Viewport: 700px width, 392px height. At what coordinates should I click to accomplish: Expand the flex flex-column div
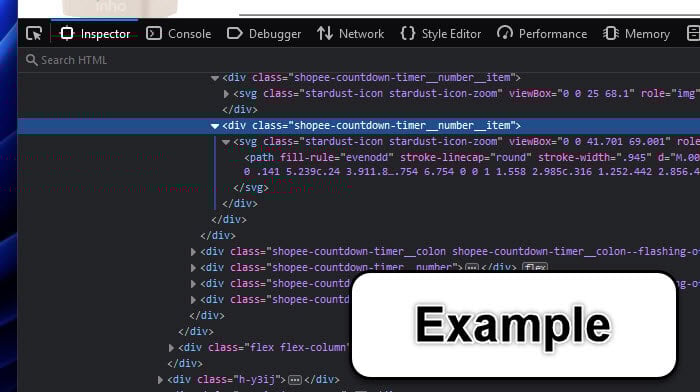tap(171, 347)
